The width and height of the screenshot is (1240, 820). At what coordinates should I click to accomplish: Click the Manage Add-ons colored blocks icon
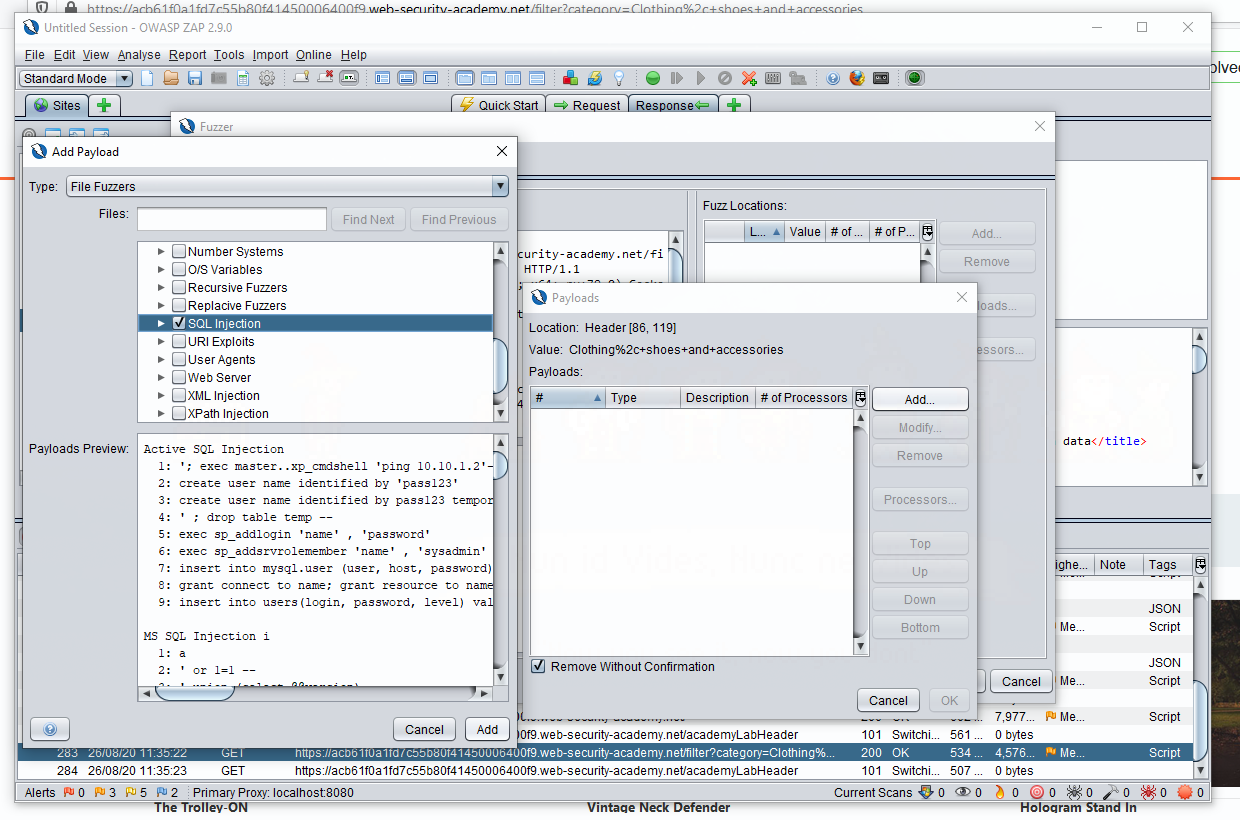coord(570,78)
